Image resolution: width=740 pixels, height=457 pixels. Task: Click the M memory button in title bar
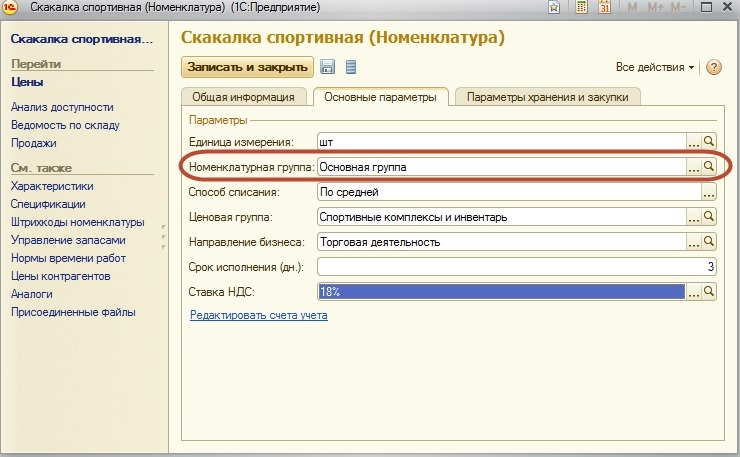pos(632,7)
